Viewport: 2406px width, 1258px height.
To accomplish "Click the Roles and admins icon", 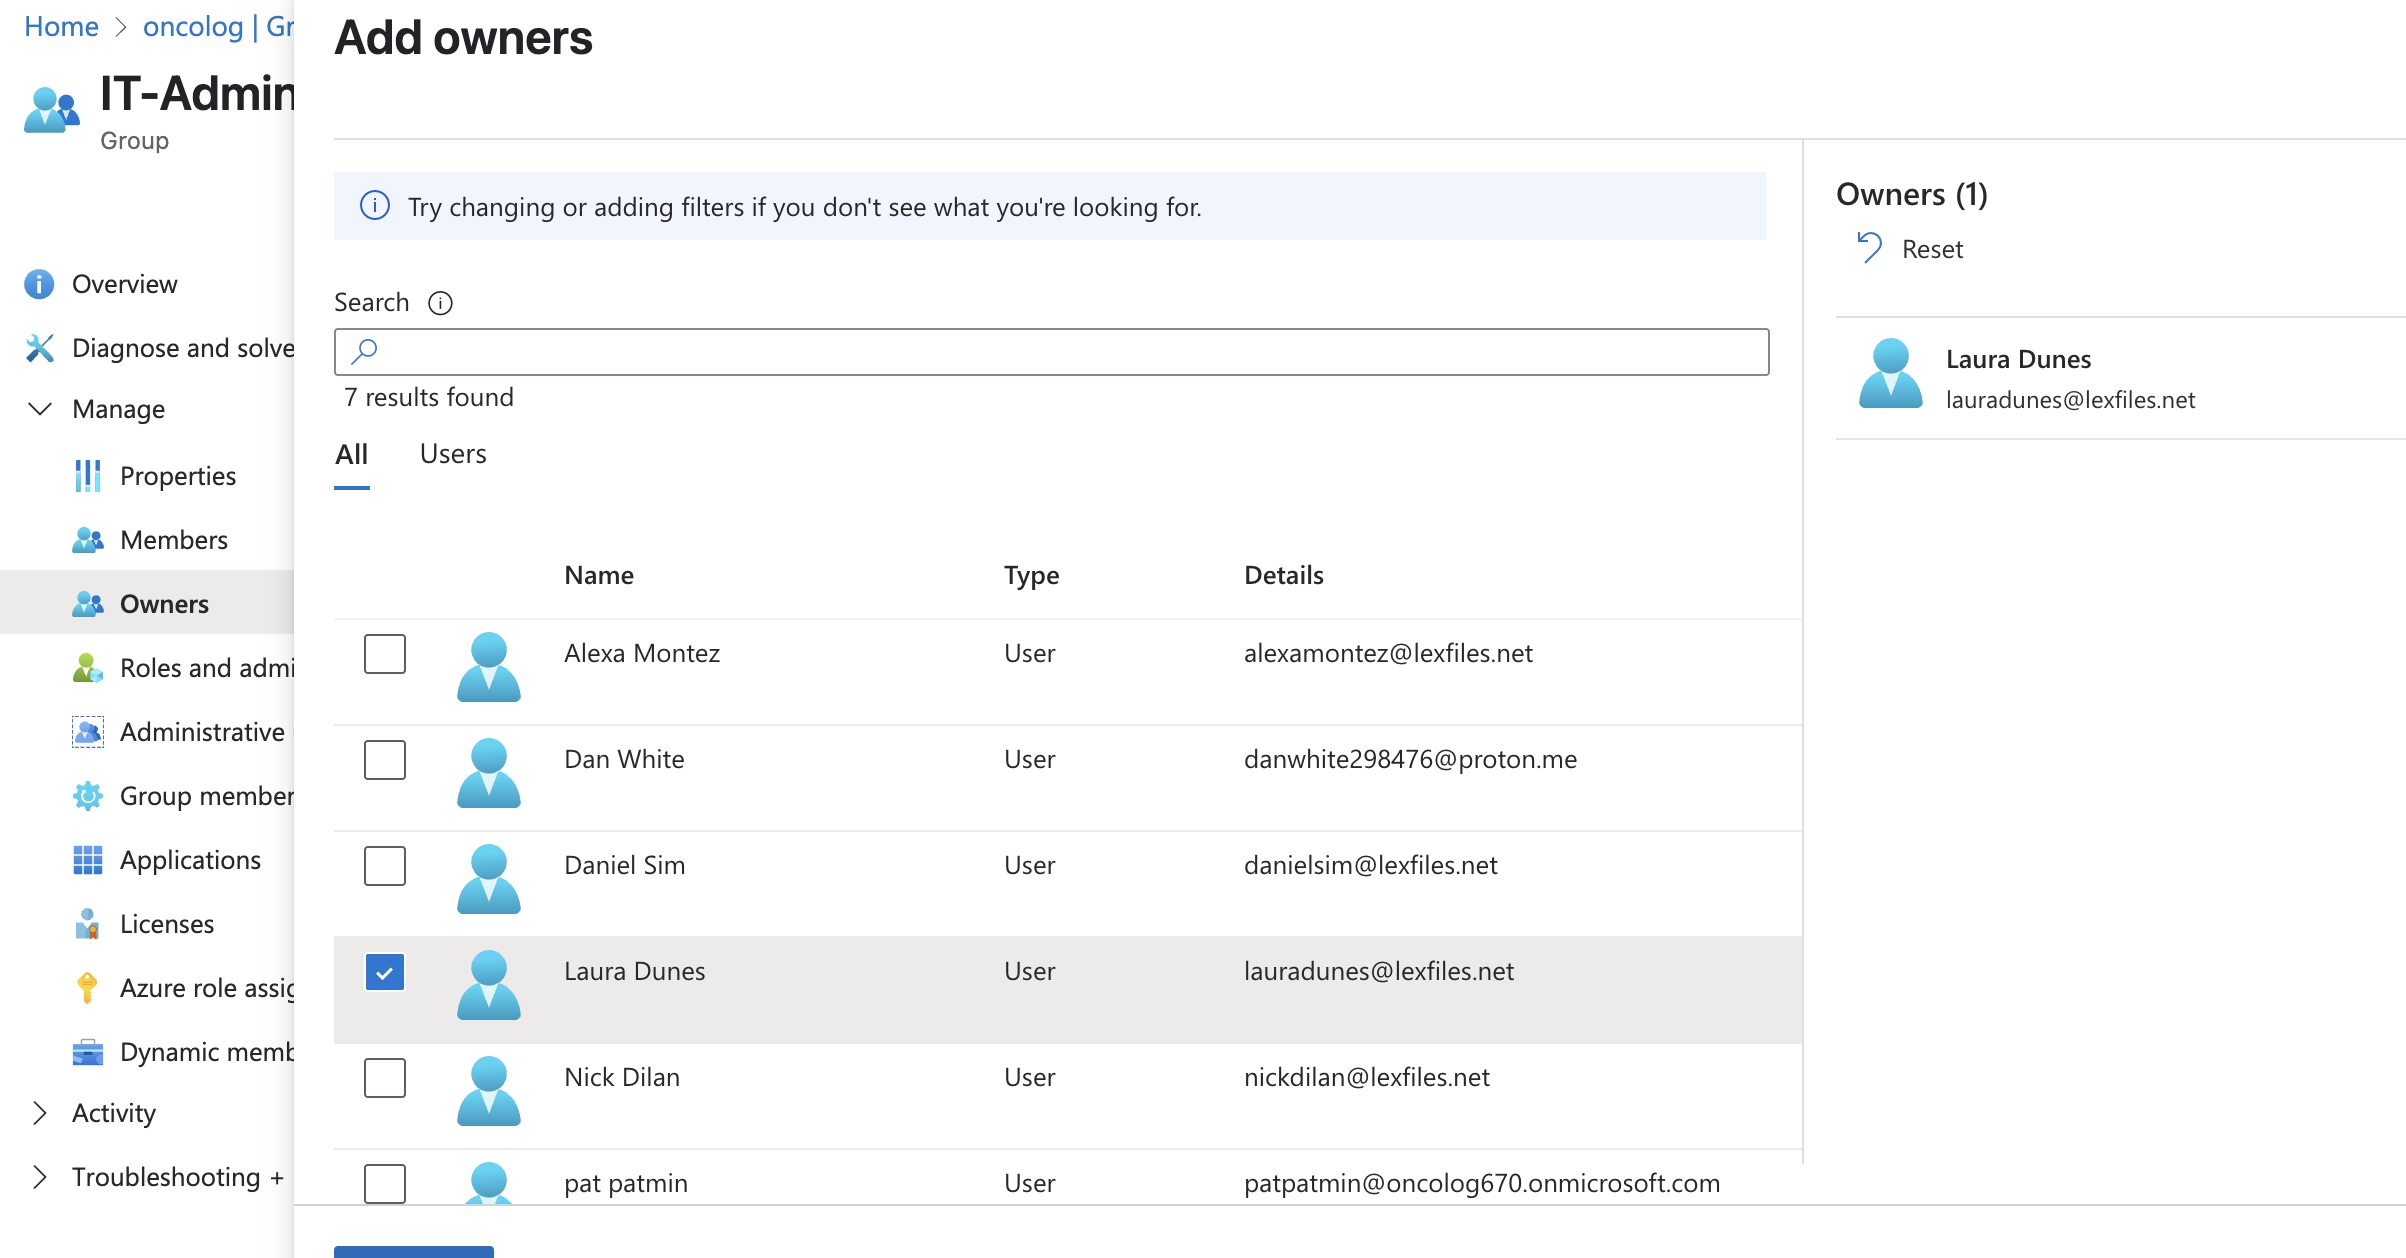I will point(88,668).
